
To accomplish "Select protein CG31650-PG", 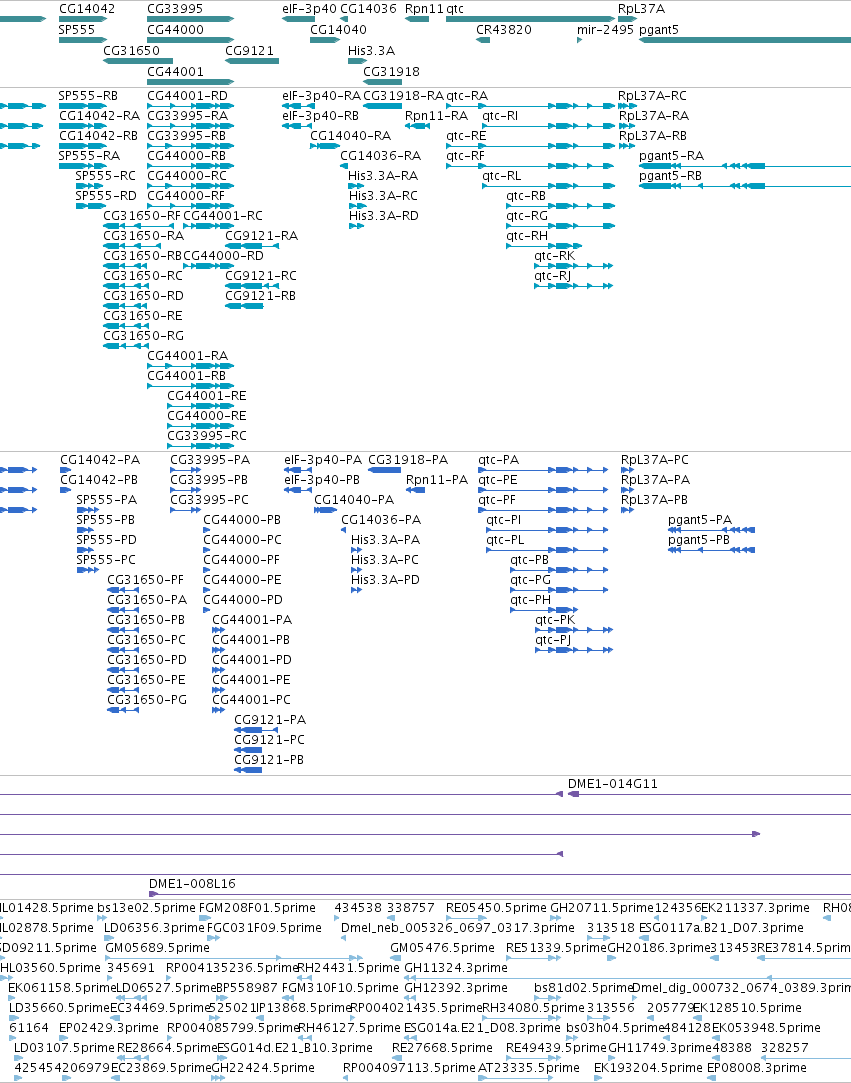I will coord(147,700).
